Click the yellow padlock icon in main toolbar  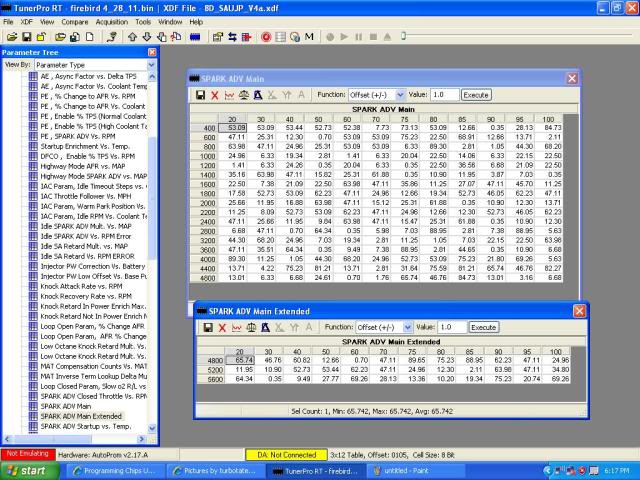point(41,37)
